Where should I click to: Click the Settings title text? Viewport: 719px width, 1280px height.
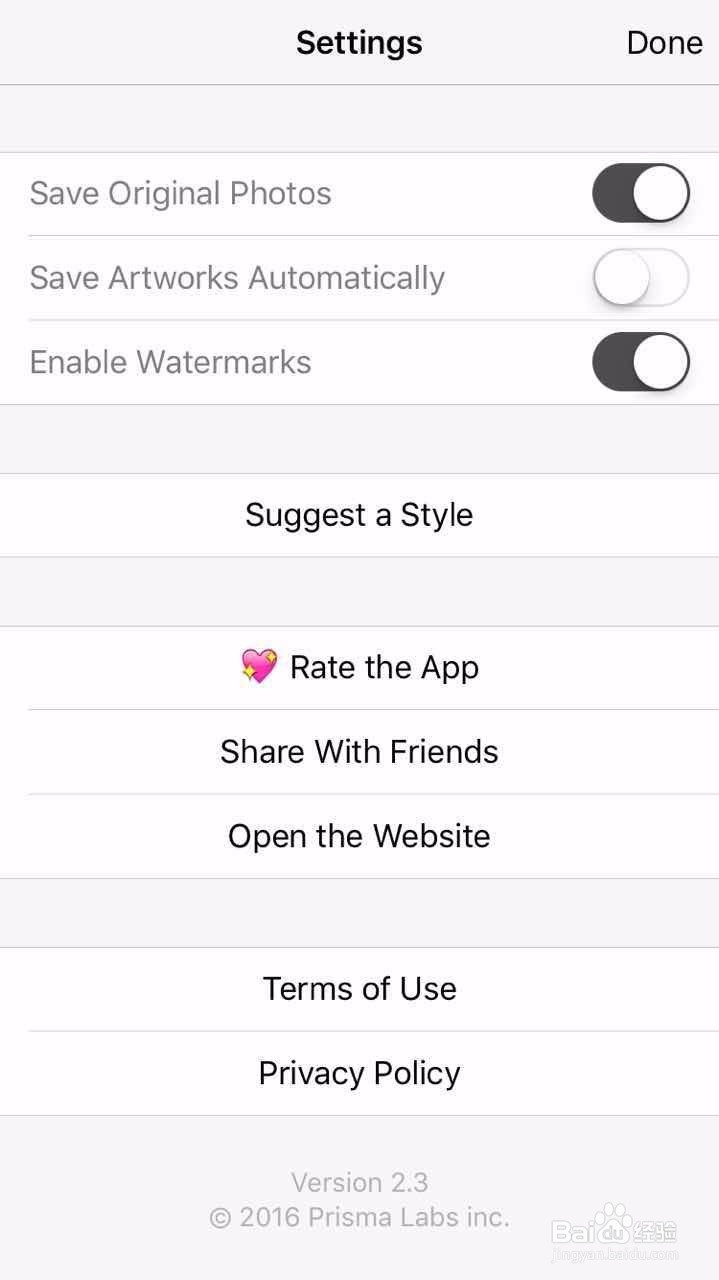pos(359,43)
